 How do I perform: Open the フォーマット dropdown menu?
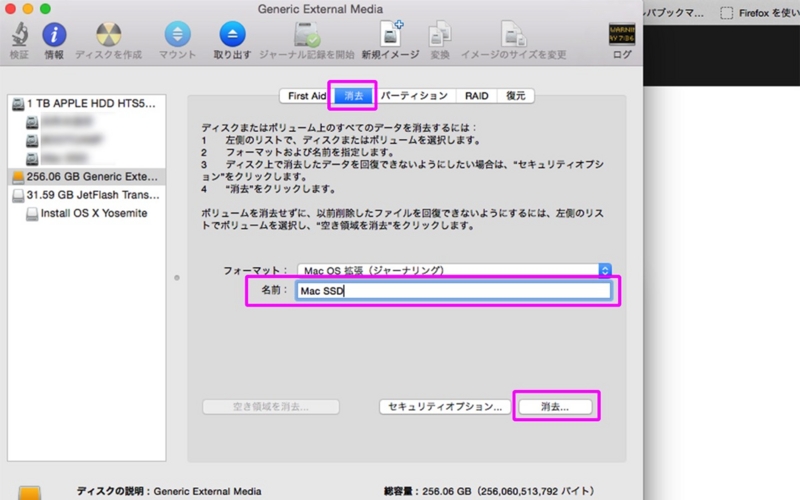[x=455, y=270]
